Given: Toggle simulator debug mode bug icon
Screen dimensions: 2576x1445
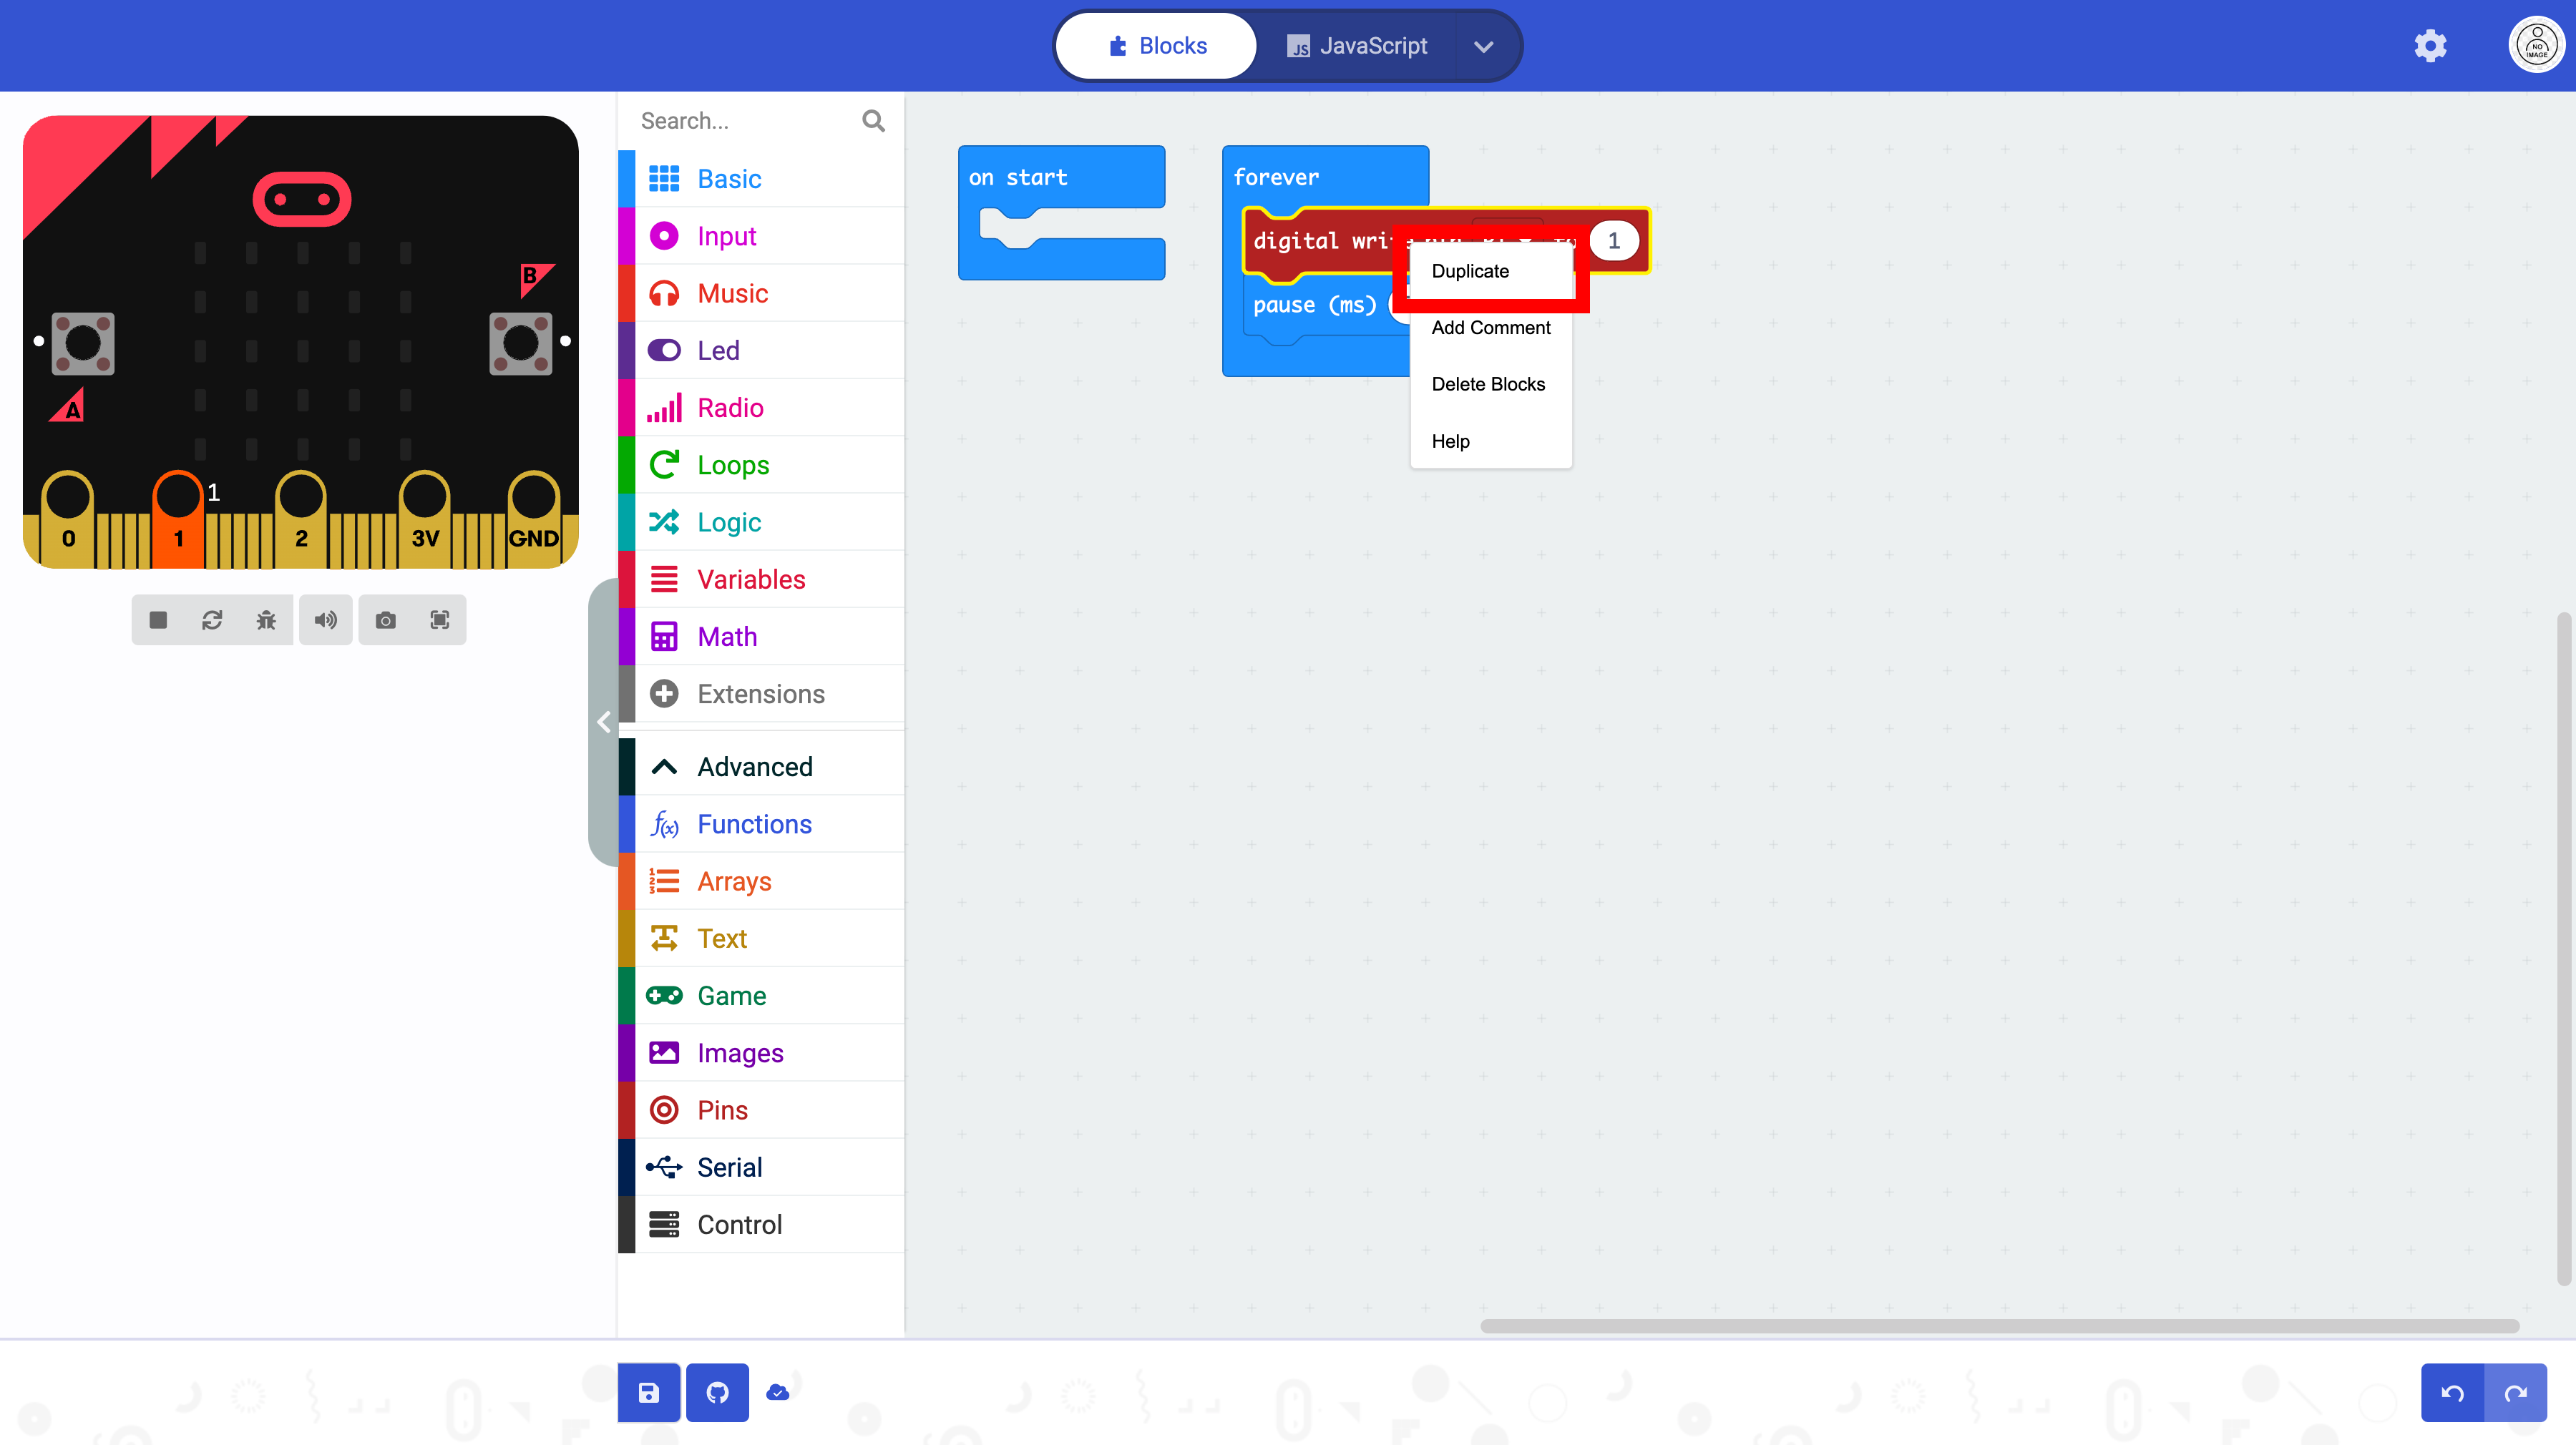Looking at the screenshot, I should (x=266, y=620).
